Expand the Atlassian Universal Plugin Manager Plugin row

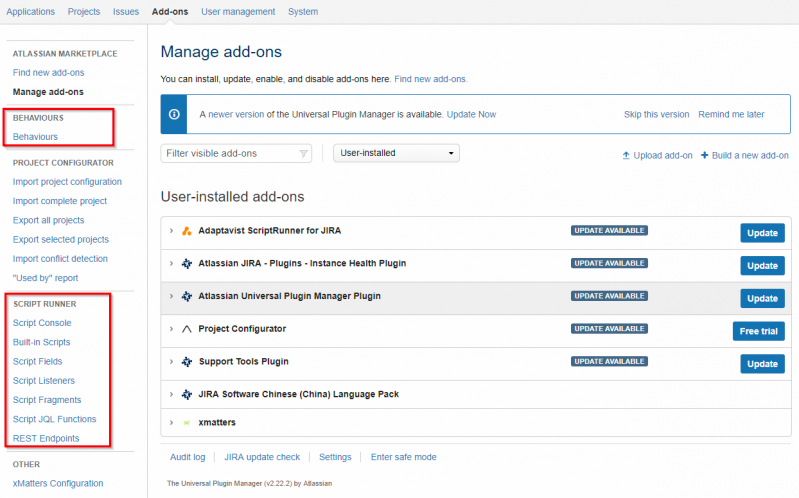tap(172, 297)
